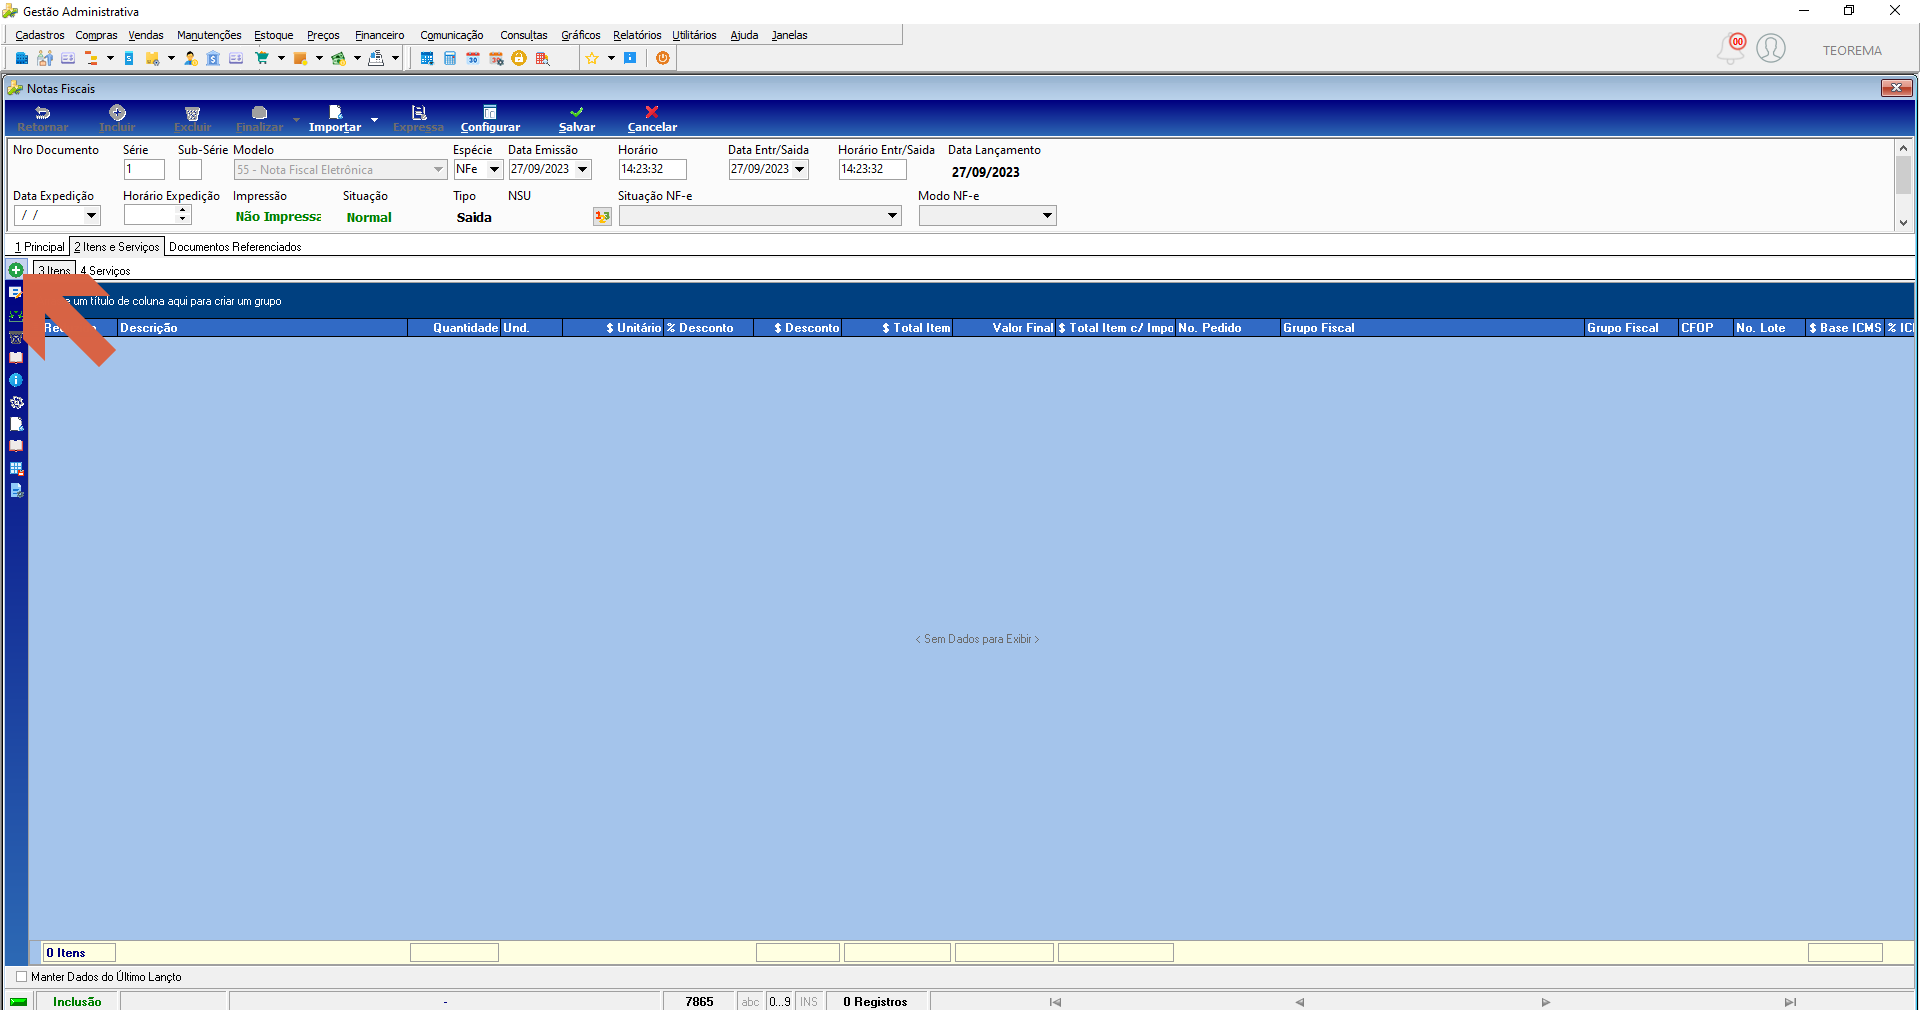The height and width of the screenshot is (1010, 1920).
Task: Click the white document icon in left sidebar
Action: (16, 424)
